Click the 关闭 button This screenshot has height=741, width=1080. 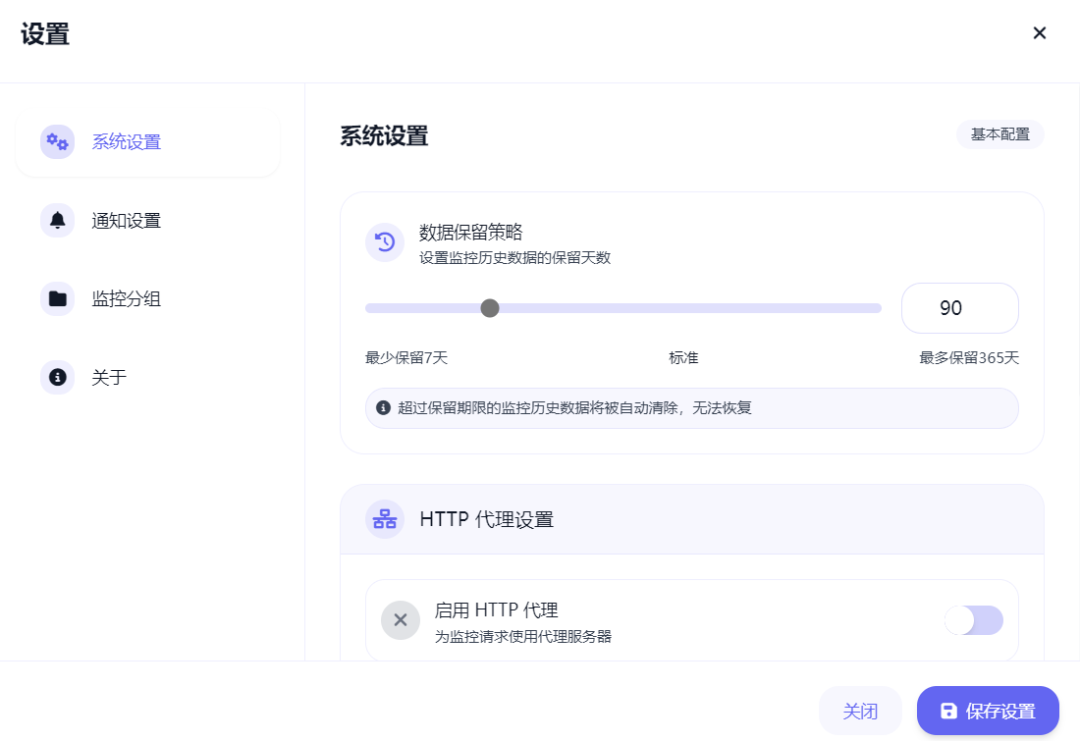(860, 711)
